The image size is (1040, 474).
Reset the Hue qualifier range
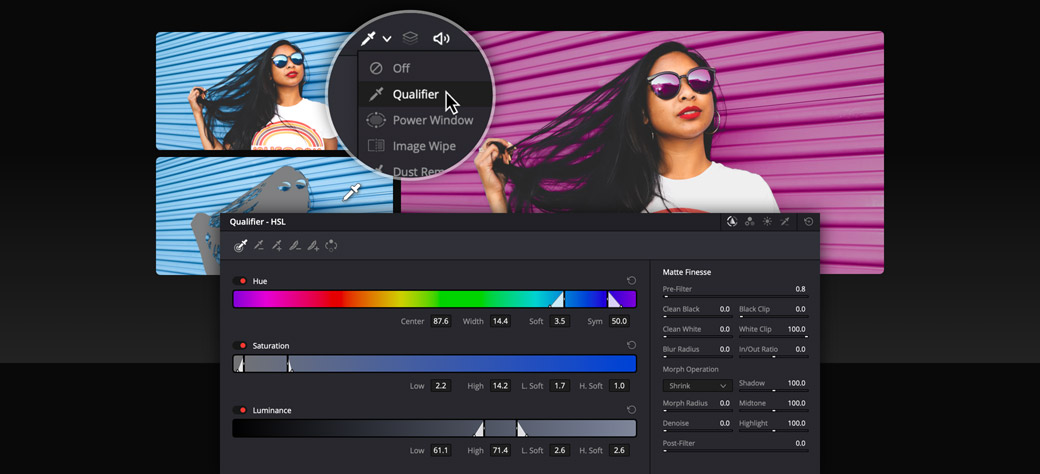pos(631,281)
